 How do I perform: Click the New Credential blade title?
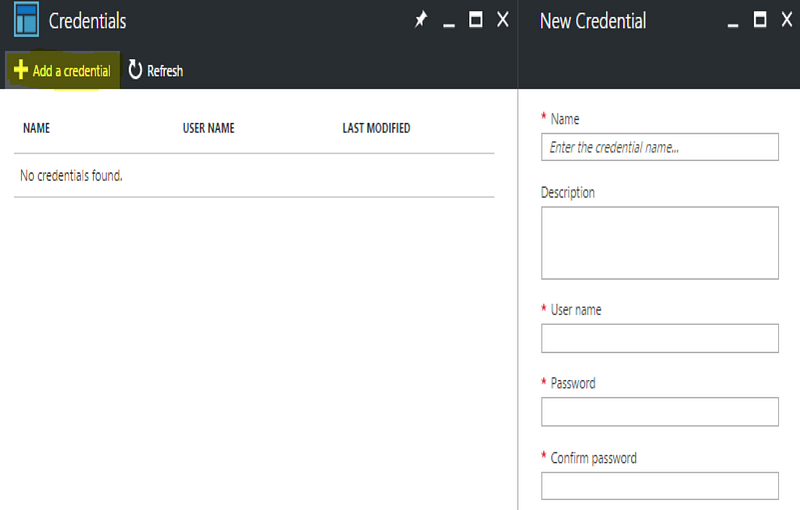pos(593,21)
